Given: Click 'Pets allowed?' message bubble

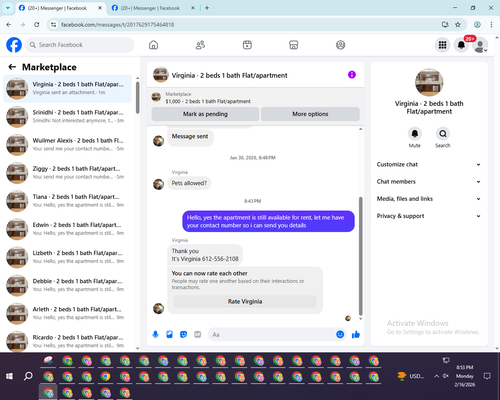Looking at the screenshot, I should coord(189,183).
